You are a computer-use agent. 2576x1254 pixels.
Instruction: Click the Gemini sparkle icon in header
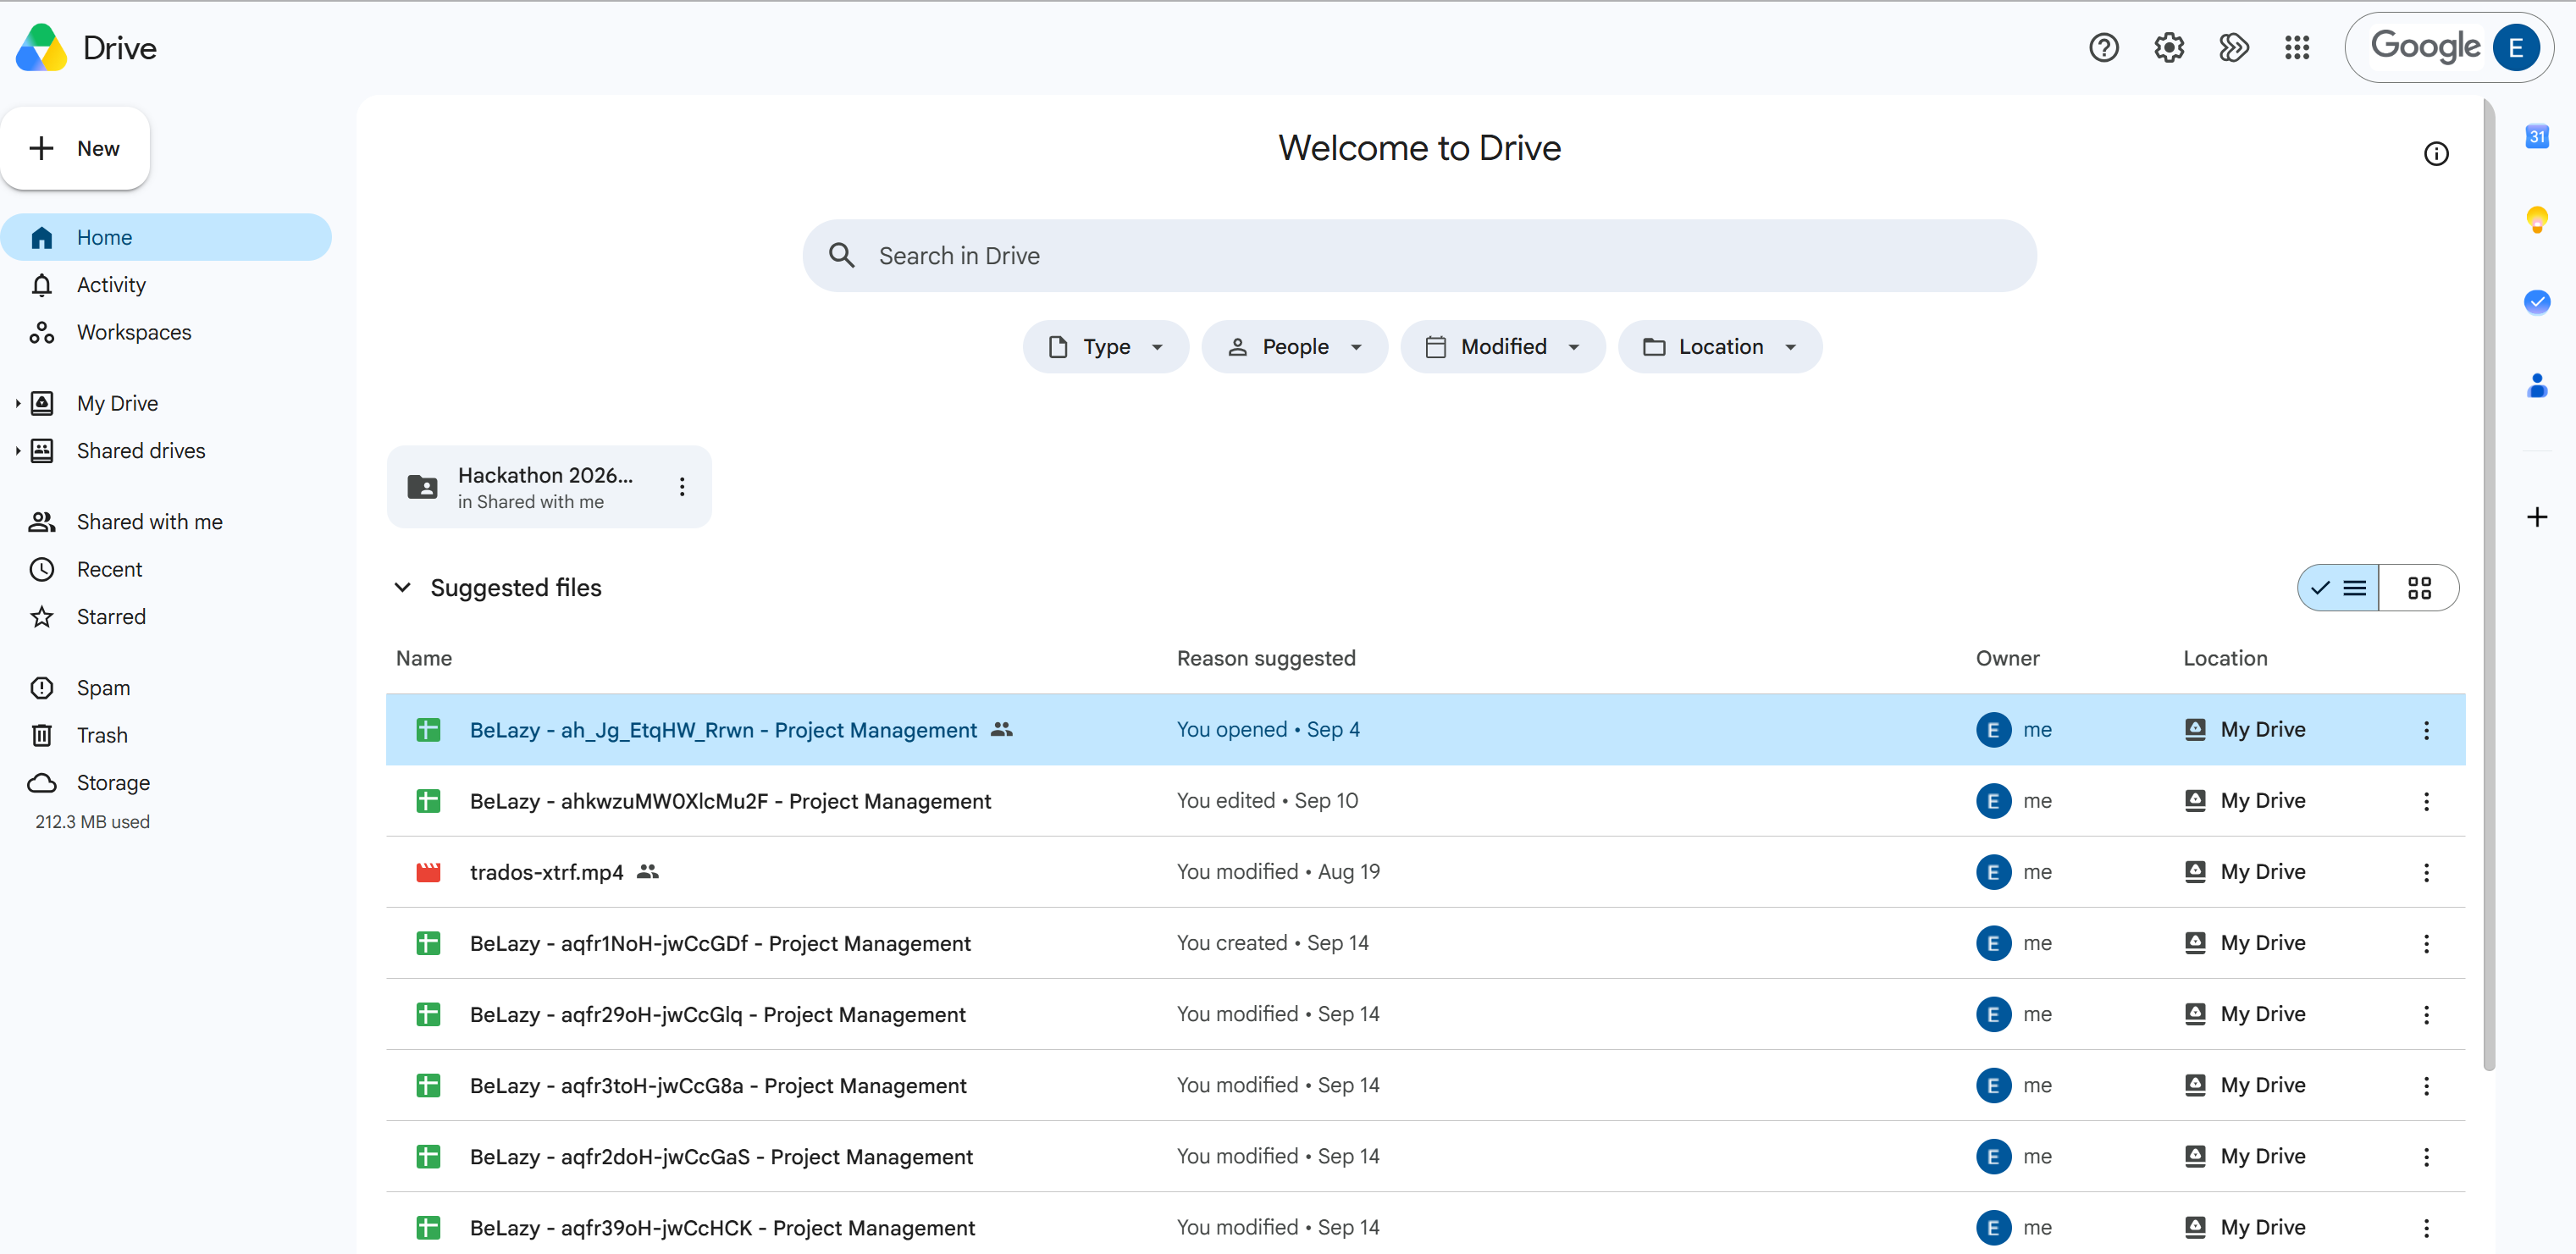(x=2233, y=48)
